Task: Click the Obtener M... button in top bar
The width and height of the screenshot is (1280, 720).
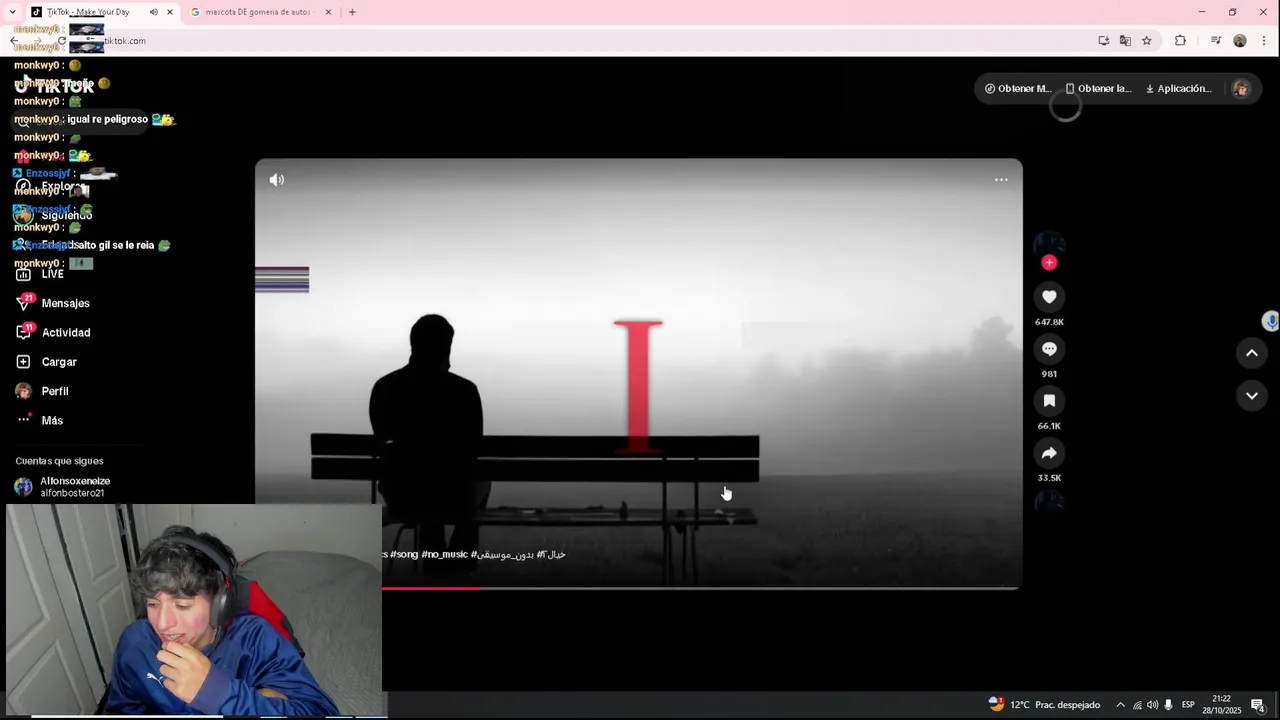Action: pyautogui.click(x=1017, y=88)
